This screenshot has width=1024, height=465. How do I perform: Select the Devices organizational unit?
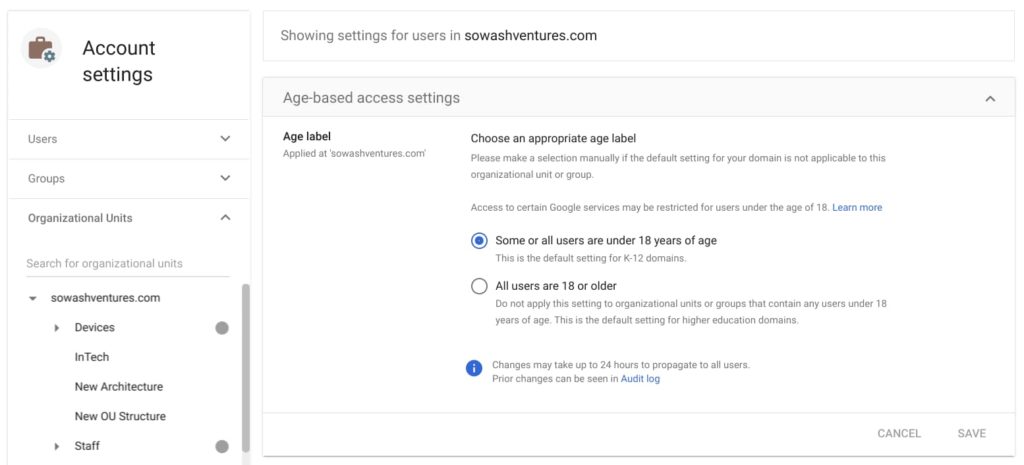pos(95,328)
